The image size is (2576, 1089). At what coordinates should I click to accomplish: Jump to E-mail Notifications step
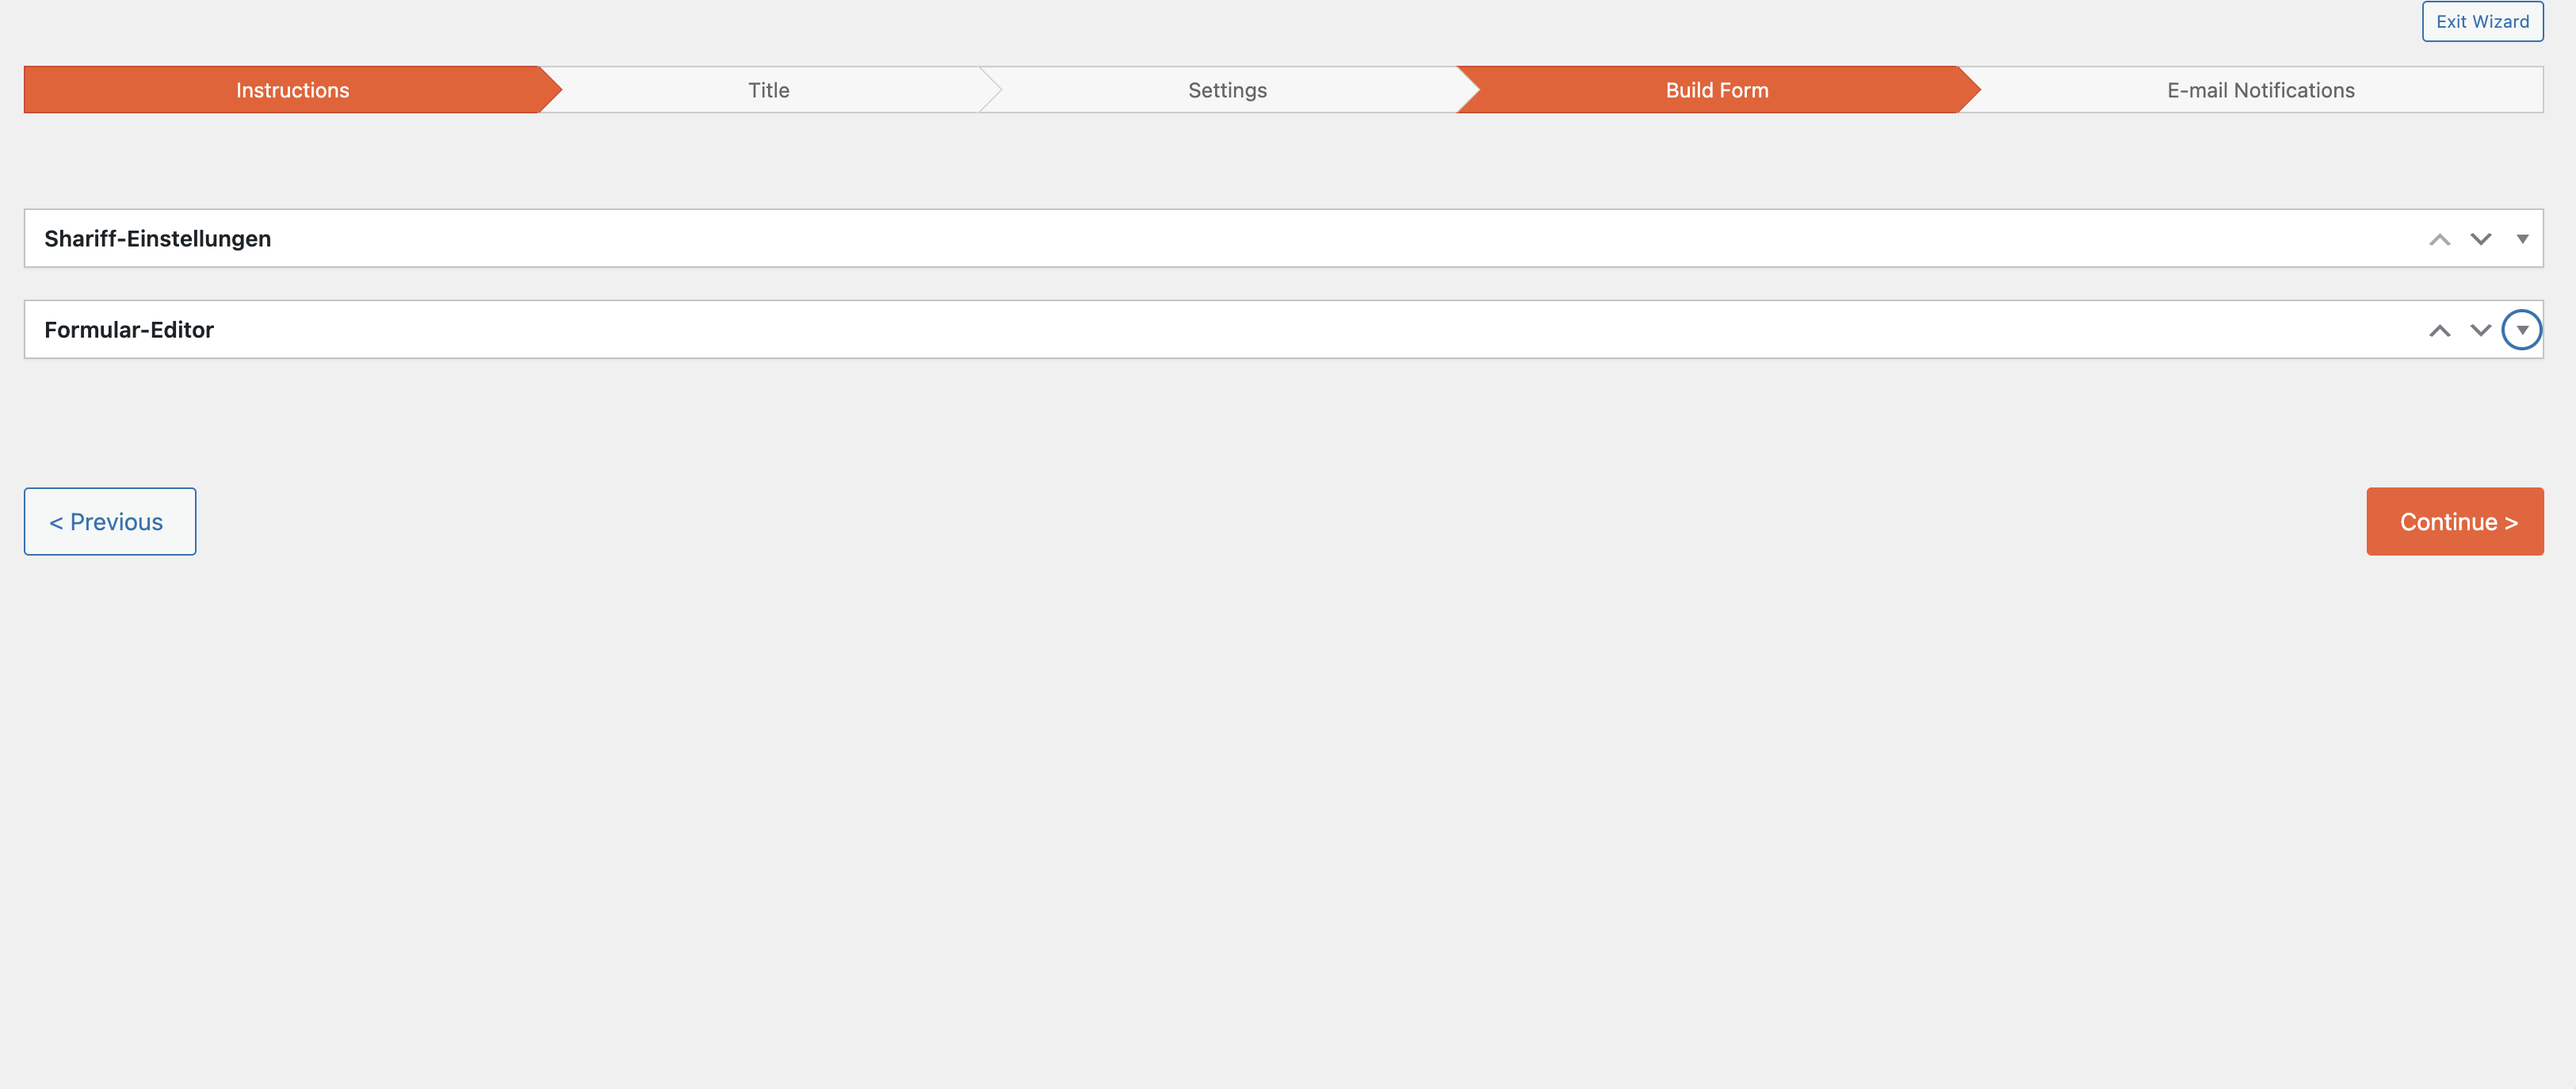(x=2260, y=90)
